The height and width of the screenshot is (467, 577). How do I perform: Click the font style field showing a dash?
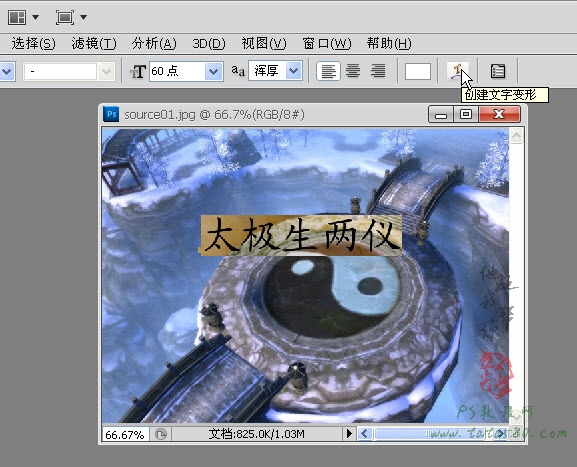(x=60, y=71)
